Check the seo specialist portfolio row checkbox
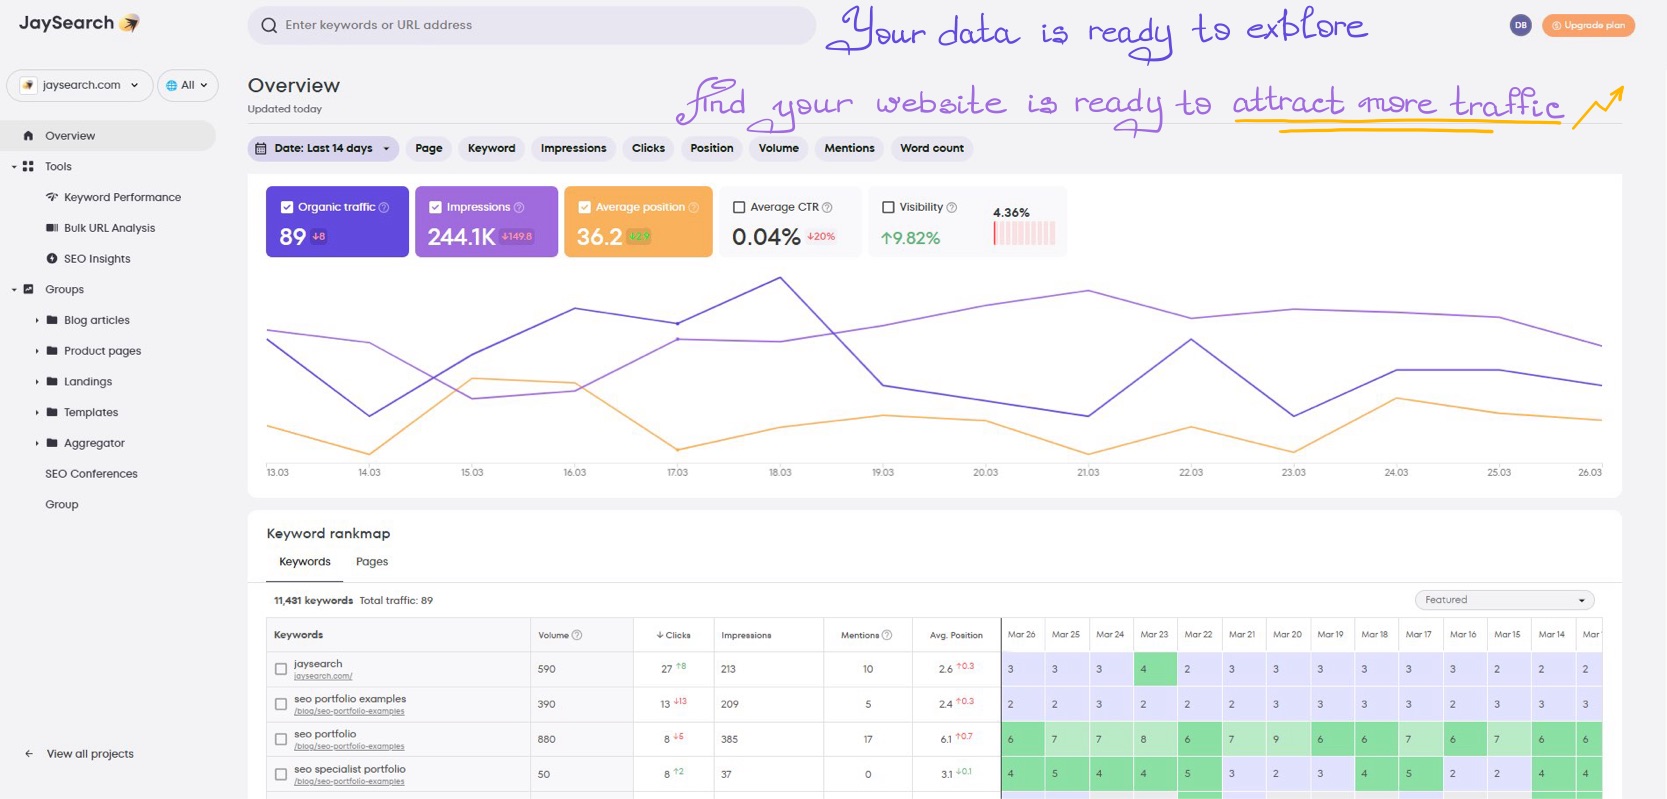 coord(281,774)
